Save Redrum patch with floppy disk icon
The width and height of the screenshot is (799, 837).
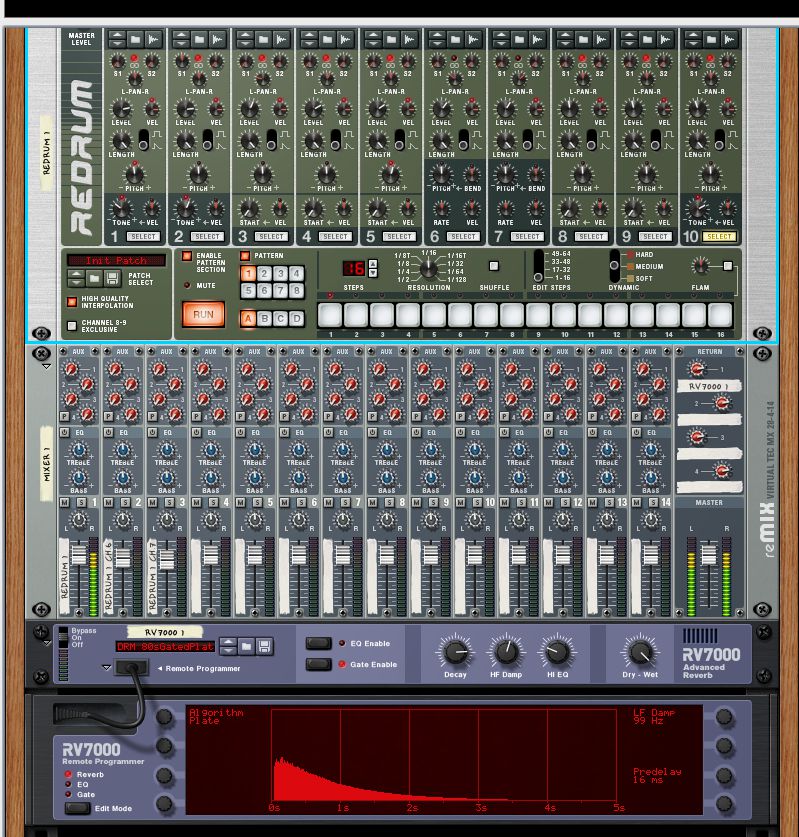[x=112, y=278]
